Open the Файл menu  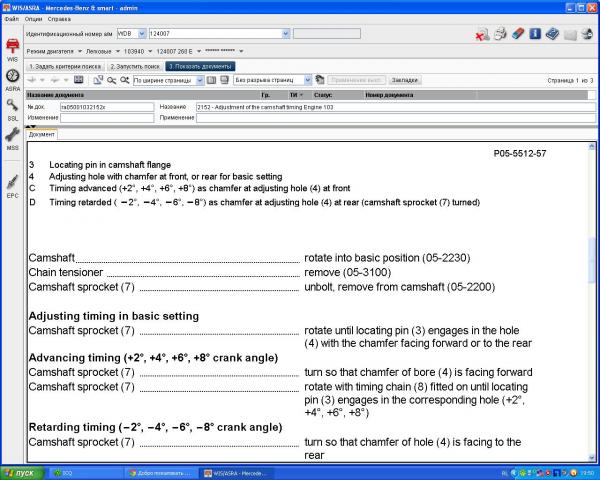[x=11, y=19]
